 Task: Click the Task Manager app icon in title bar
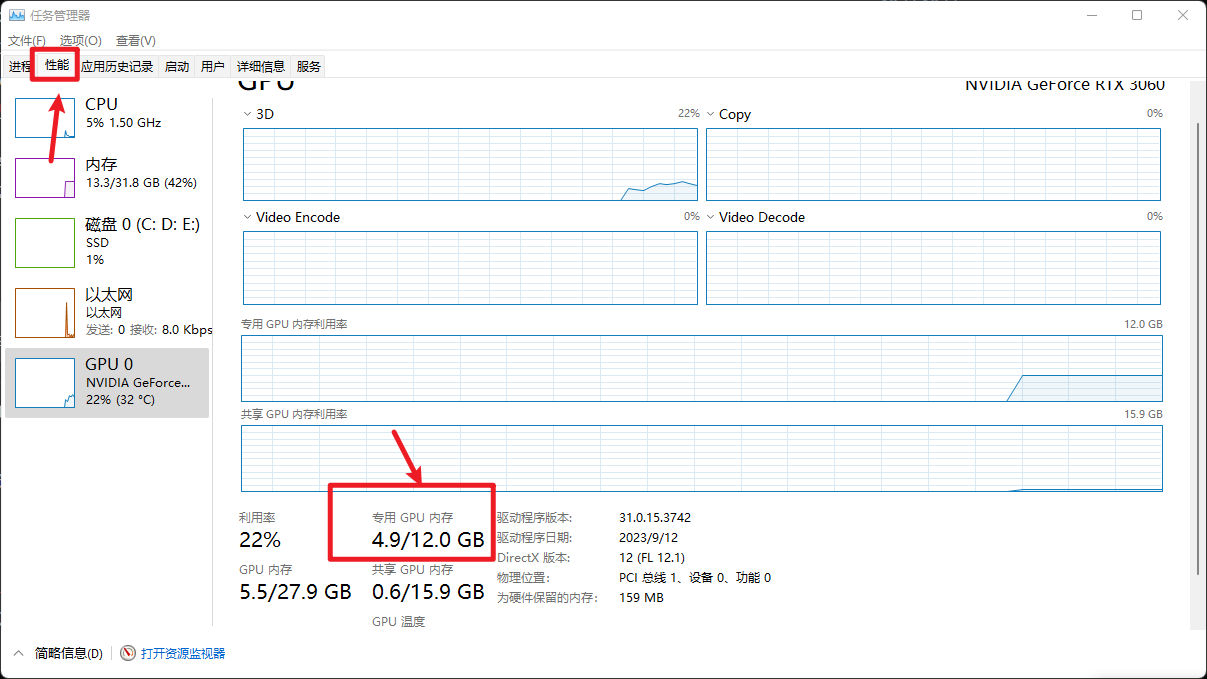click(17, 15)
